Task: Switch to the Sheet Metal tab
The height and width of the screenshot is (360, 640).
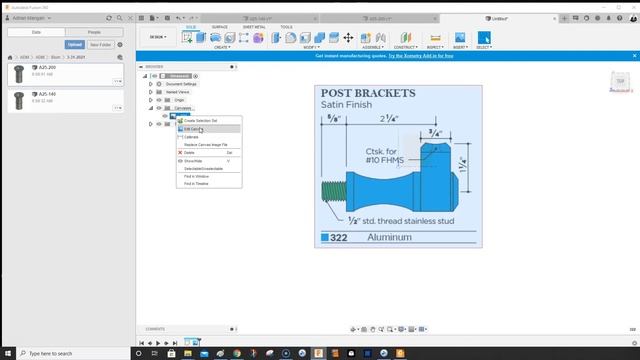Action: point(254,27)
